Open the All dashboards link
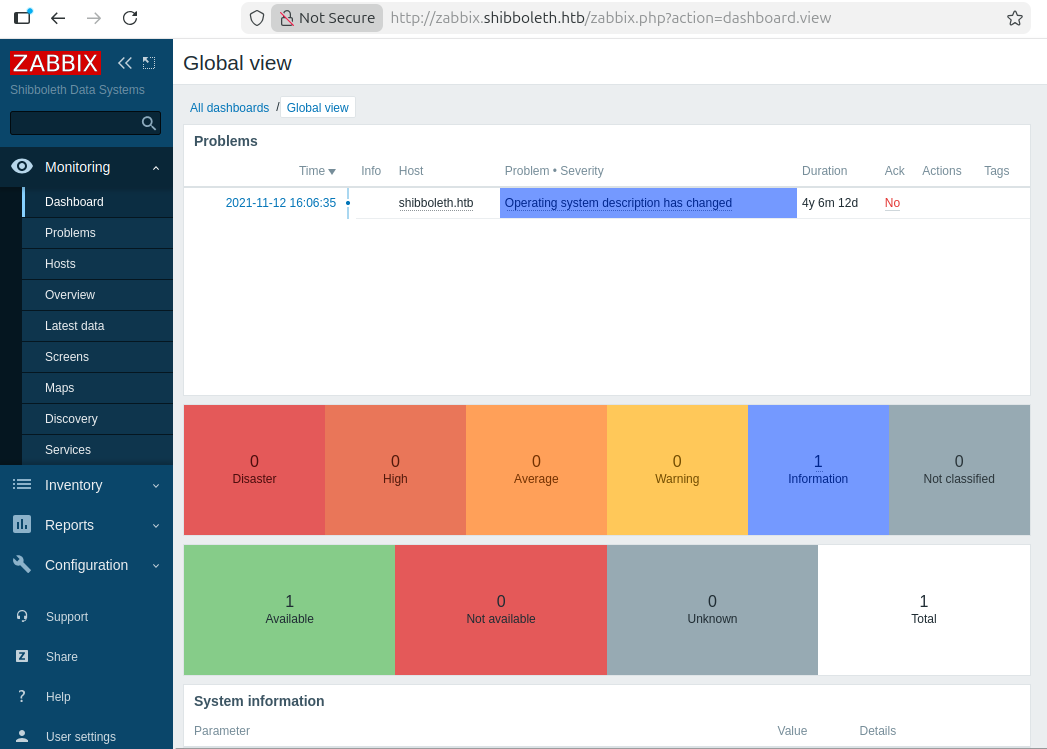 click(x=229, y=107)
